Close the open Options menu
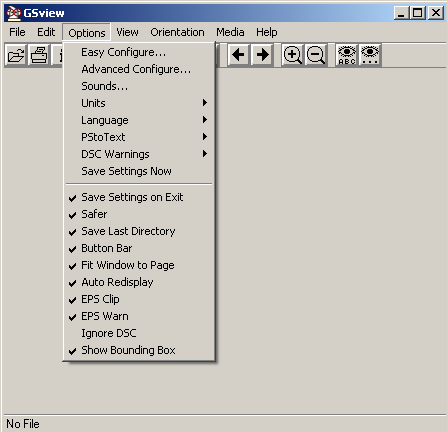The image size is (447, 432). coord(87,33)
